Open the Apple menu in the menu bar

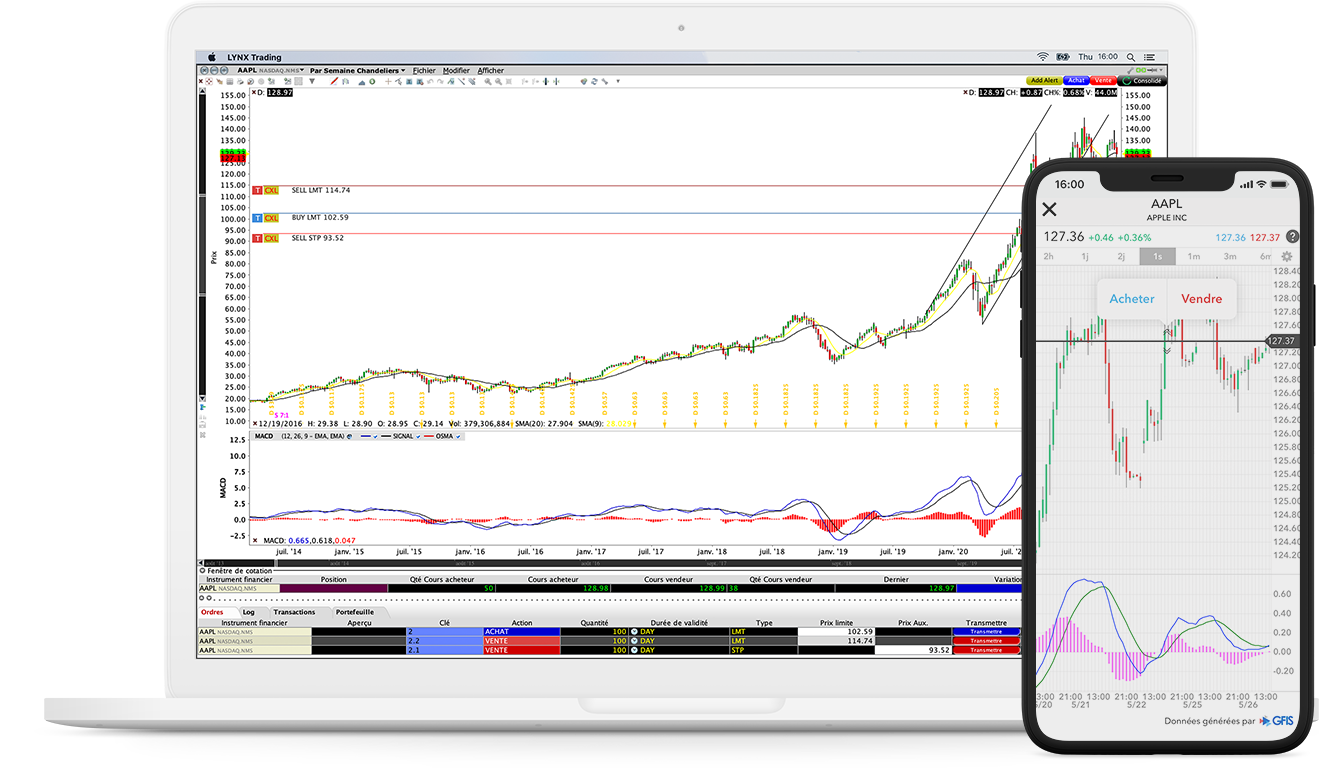coord(212,57)
